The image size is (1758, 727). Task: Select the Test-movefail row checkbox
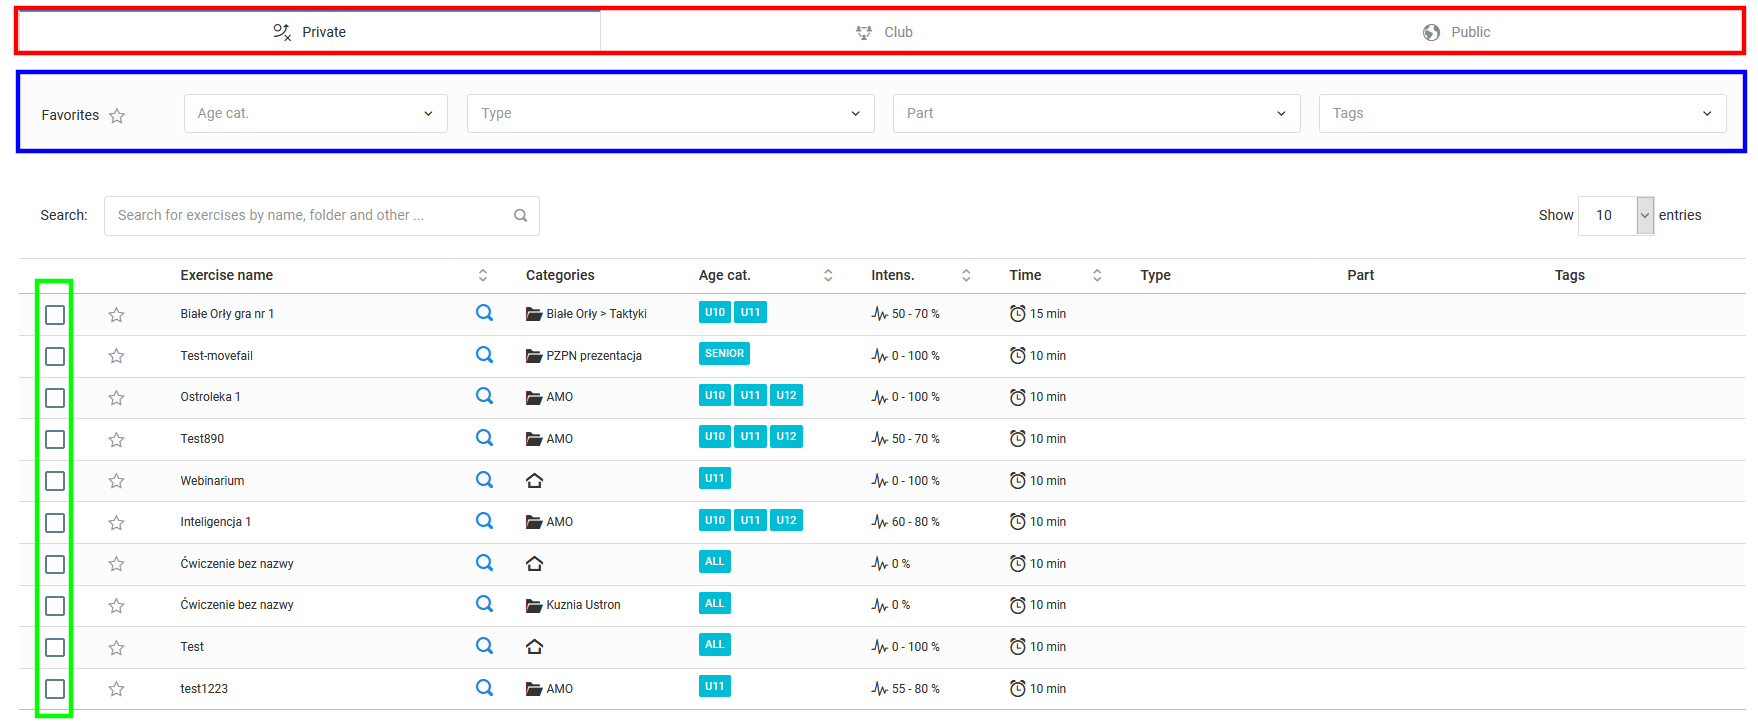[55, 357]
